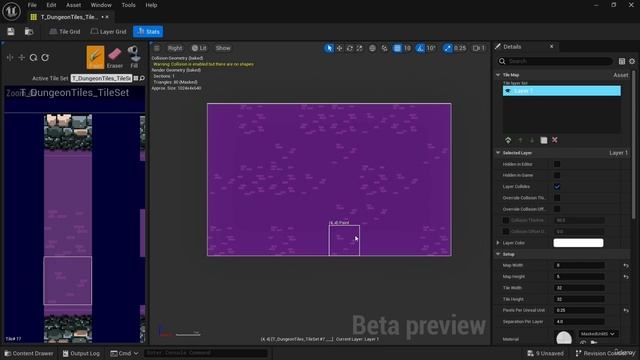Enable the Hidden in Editor checkbox
Viewport: 640px width, 360px height.
[x=557, y=164]
